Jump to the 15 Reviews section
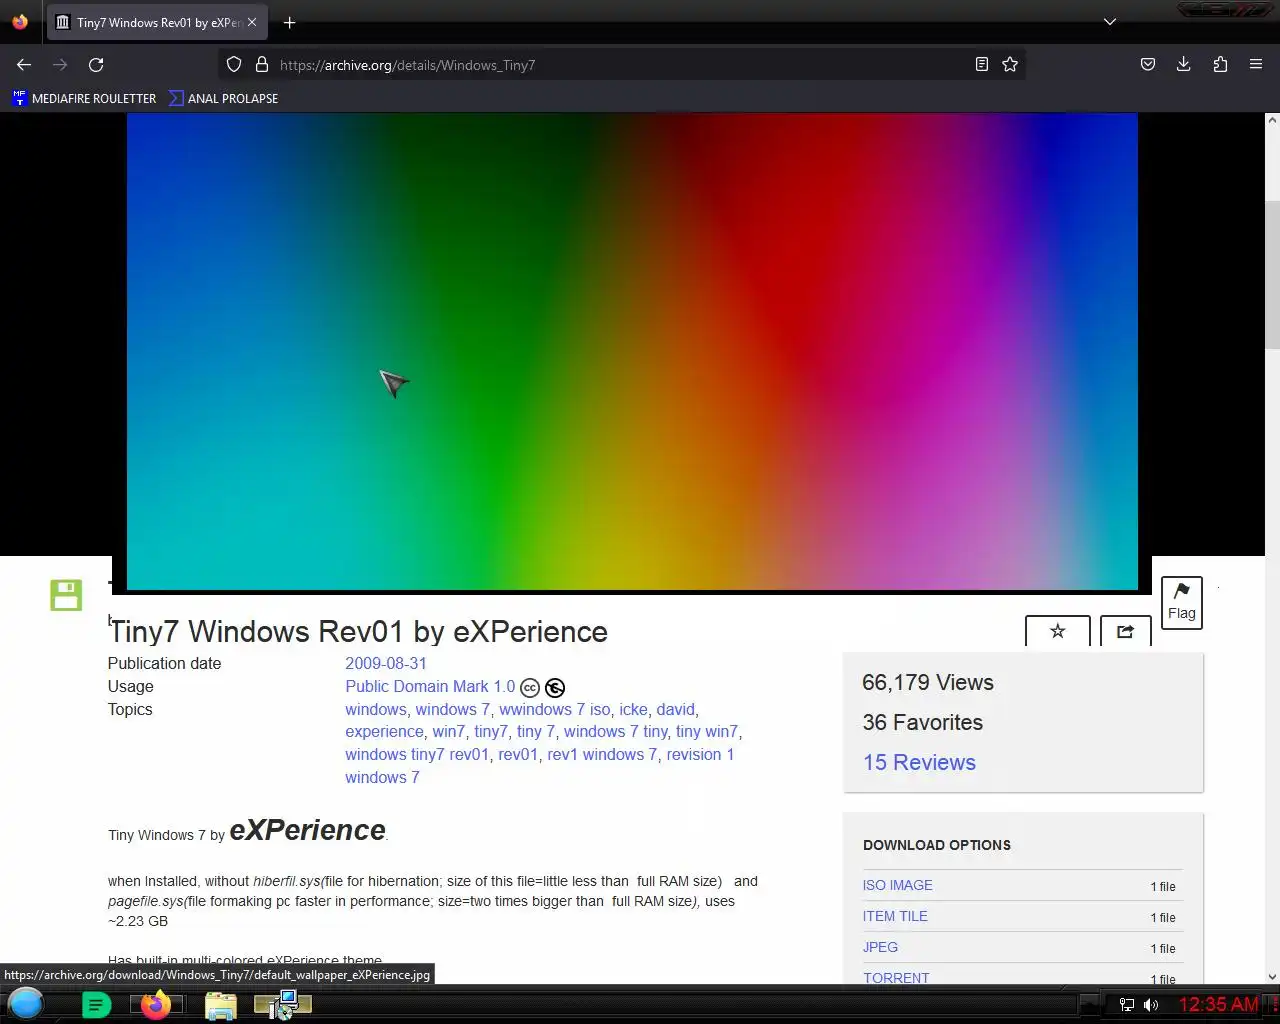Image resolution: width=1280 pixels, height=1024 pixels. point(919,762)
